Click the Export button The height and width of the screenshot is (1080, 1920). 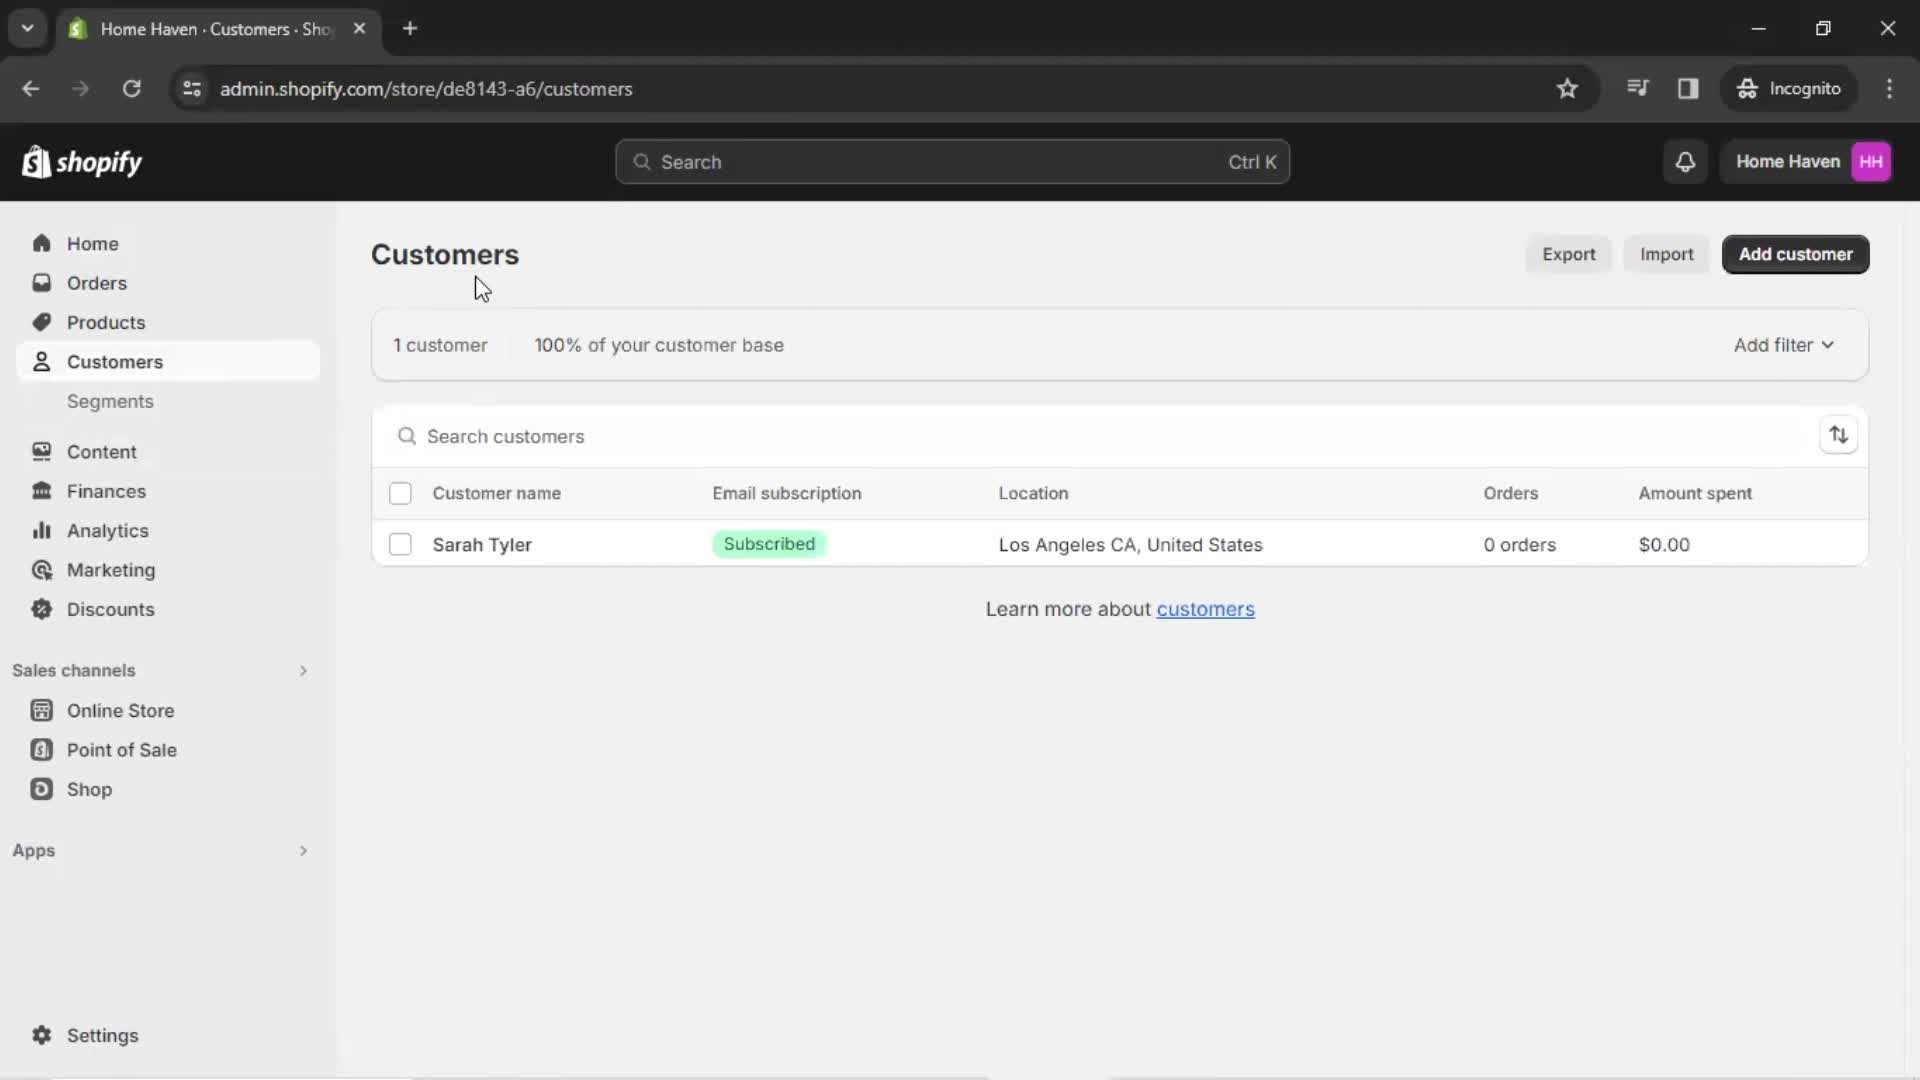1569,253
